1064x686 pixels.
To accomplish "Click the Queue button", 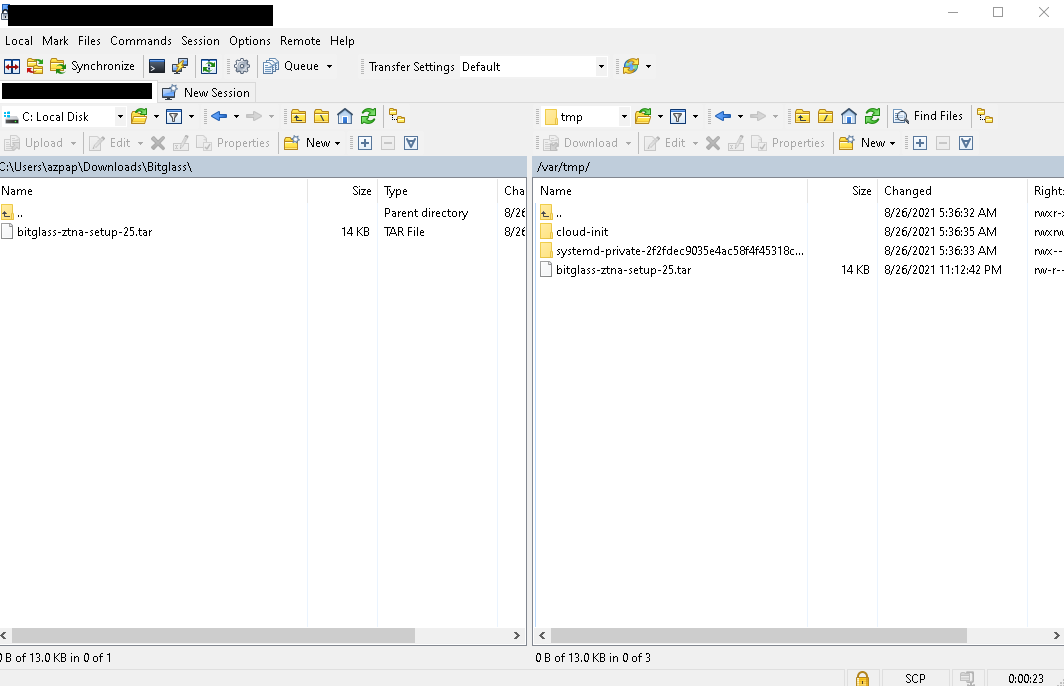I will [x=291, y=66].
